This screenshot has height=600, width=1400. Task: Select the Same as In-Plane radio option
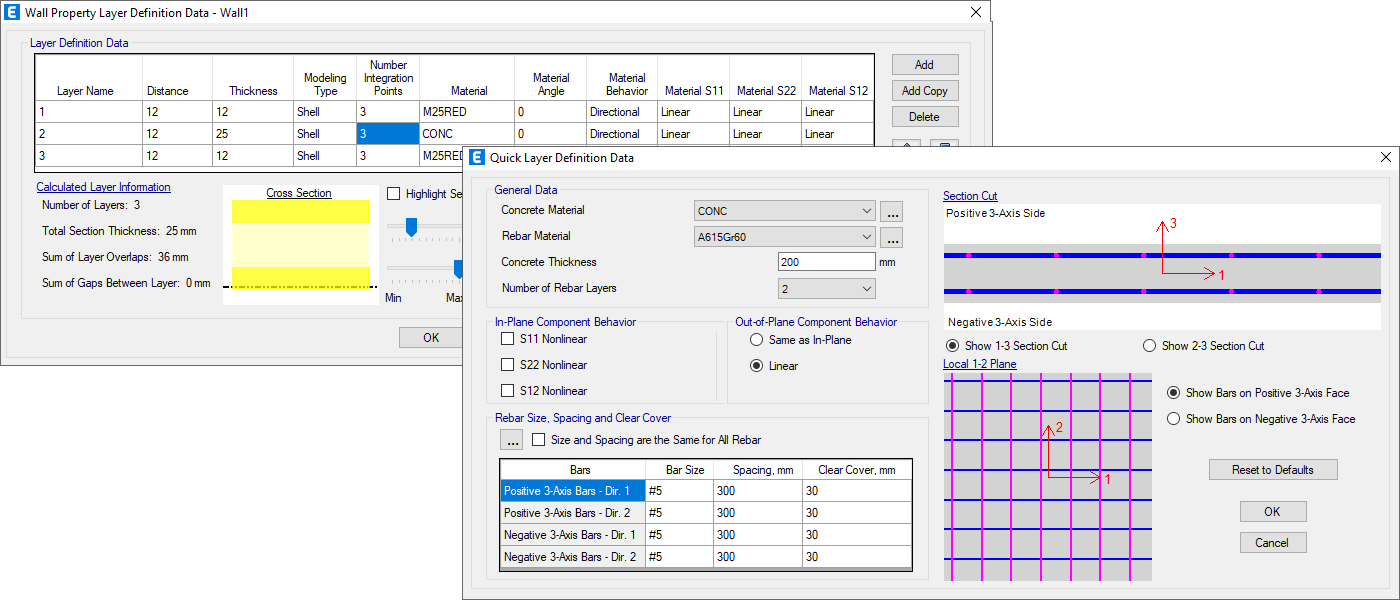[757, 340]
